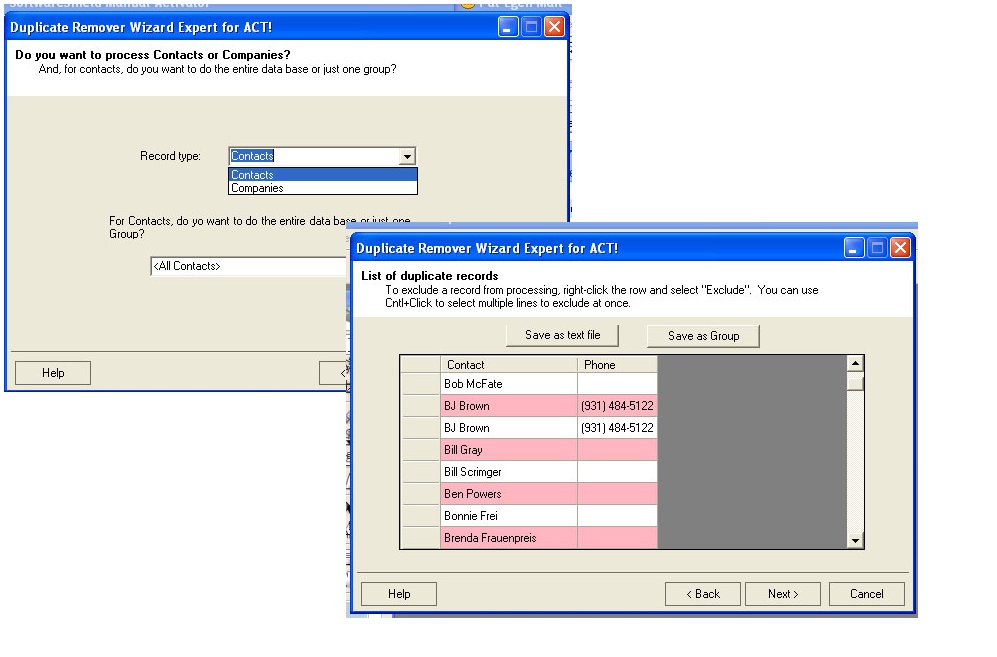Open the Record type dropdown arrow
The width and height of the screenshot is (997, 657).
408,156
